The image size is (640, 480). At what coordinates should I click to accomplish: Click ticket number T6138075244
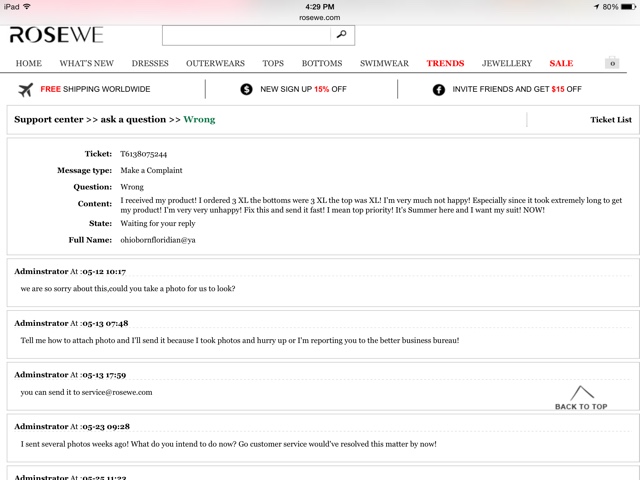click(x=144, y=154)
